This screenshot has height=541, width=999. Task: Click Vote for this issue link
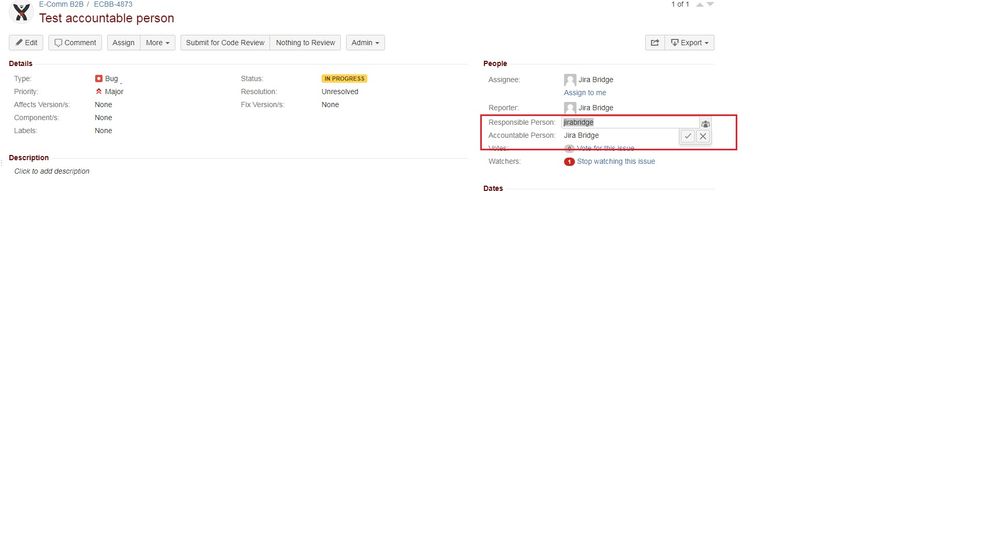point(606,148)
